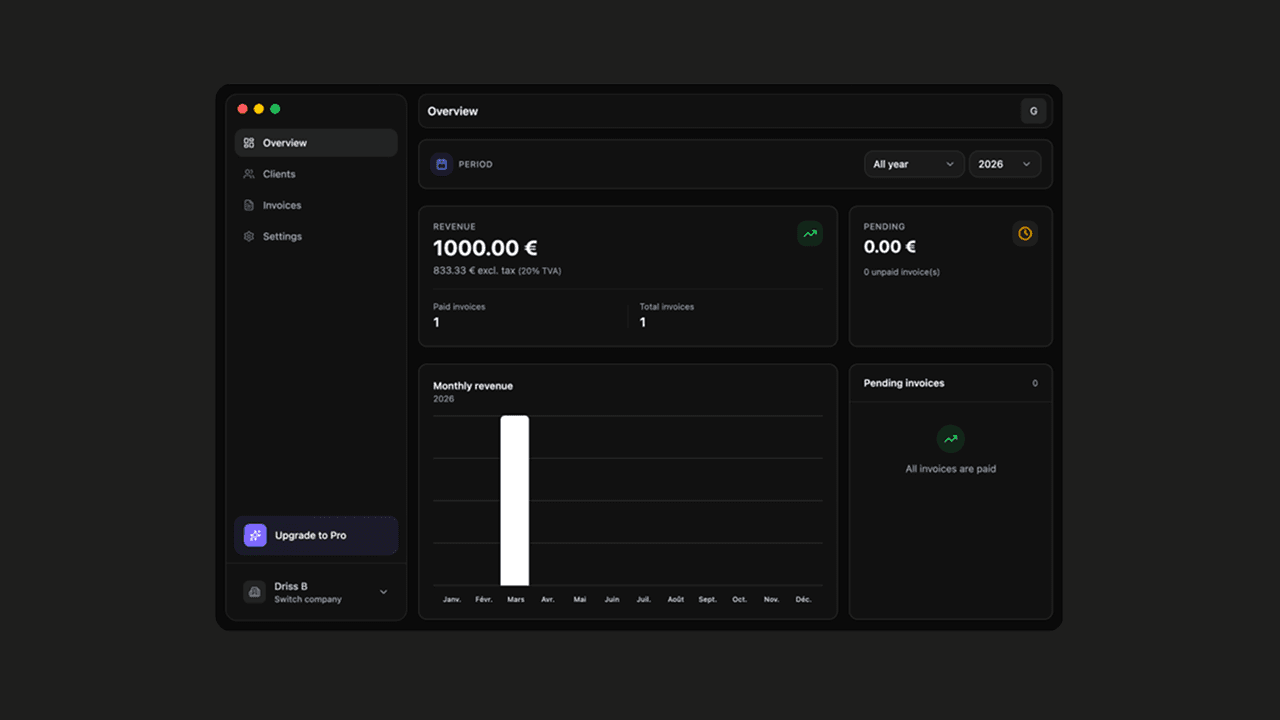Open the 2026 year dropdown

[1004, 164]
